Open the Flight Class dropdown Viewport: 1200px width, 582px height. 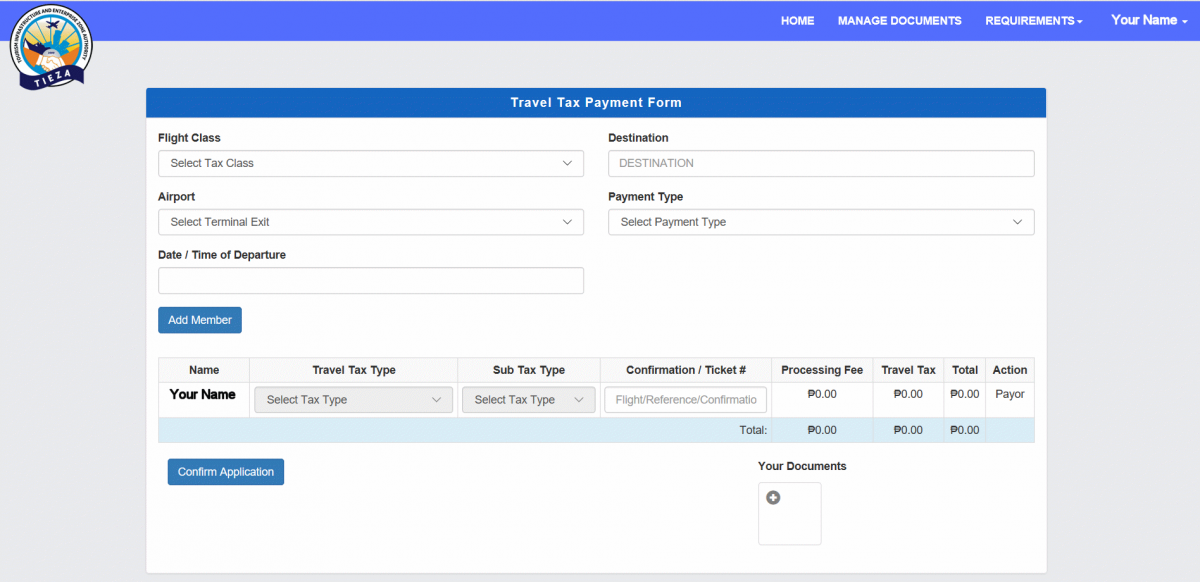click(370, 163)
